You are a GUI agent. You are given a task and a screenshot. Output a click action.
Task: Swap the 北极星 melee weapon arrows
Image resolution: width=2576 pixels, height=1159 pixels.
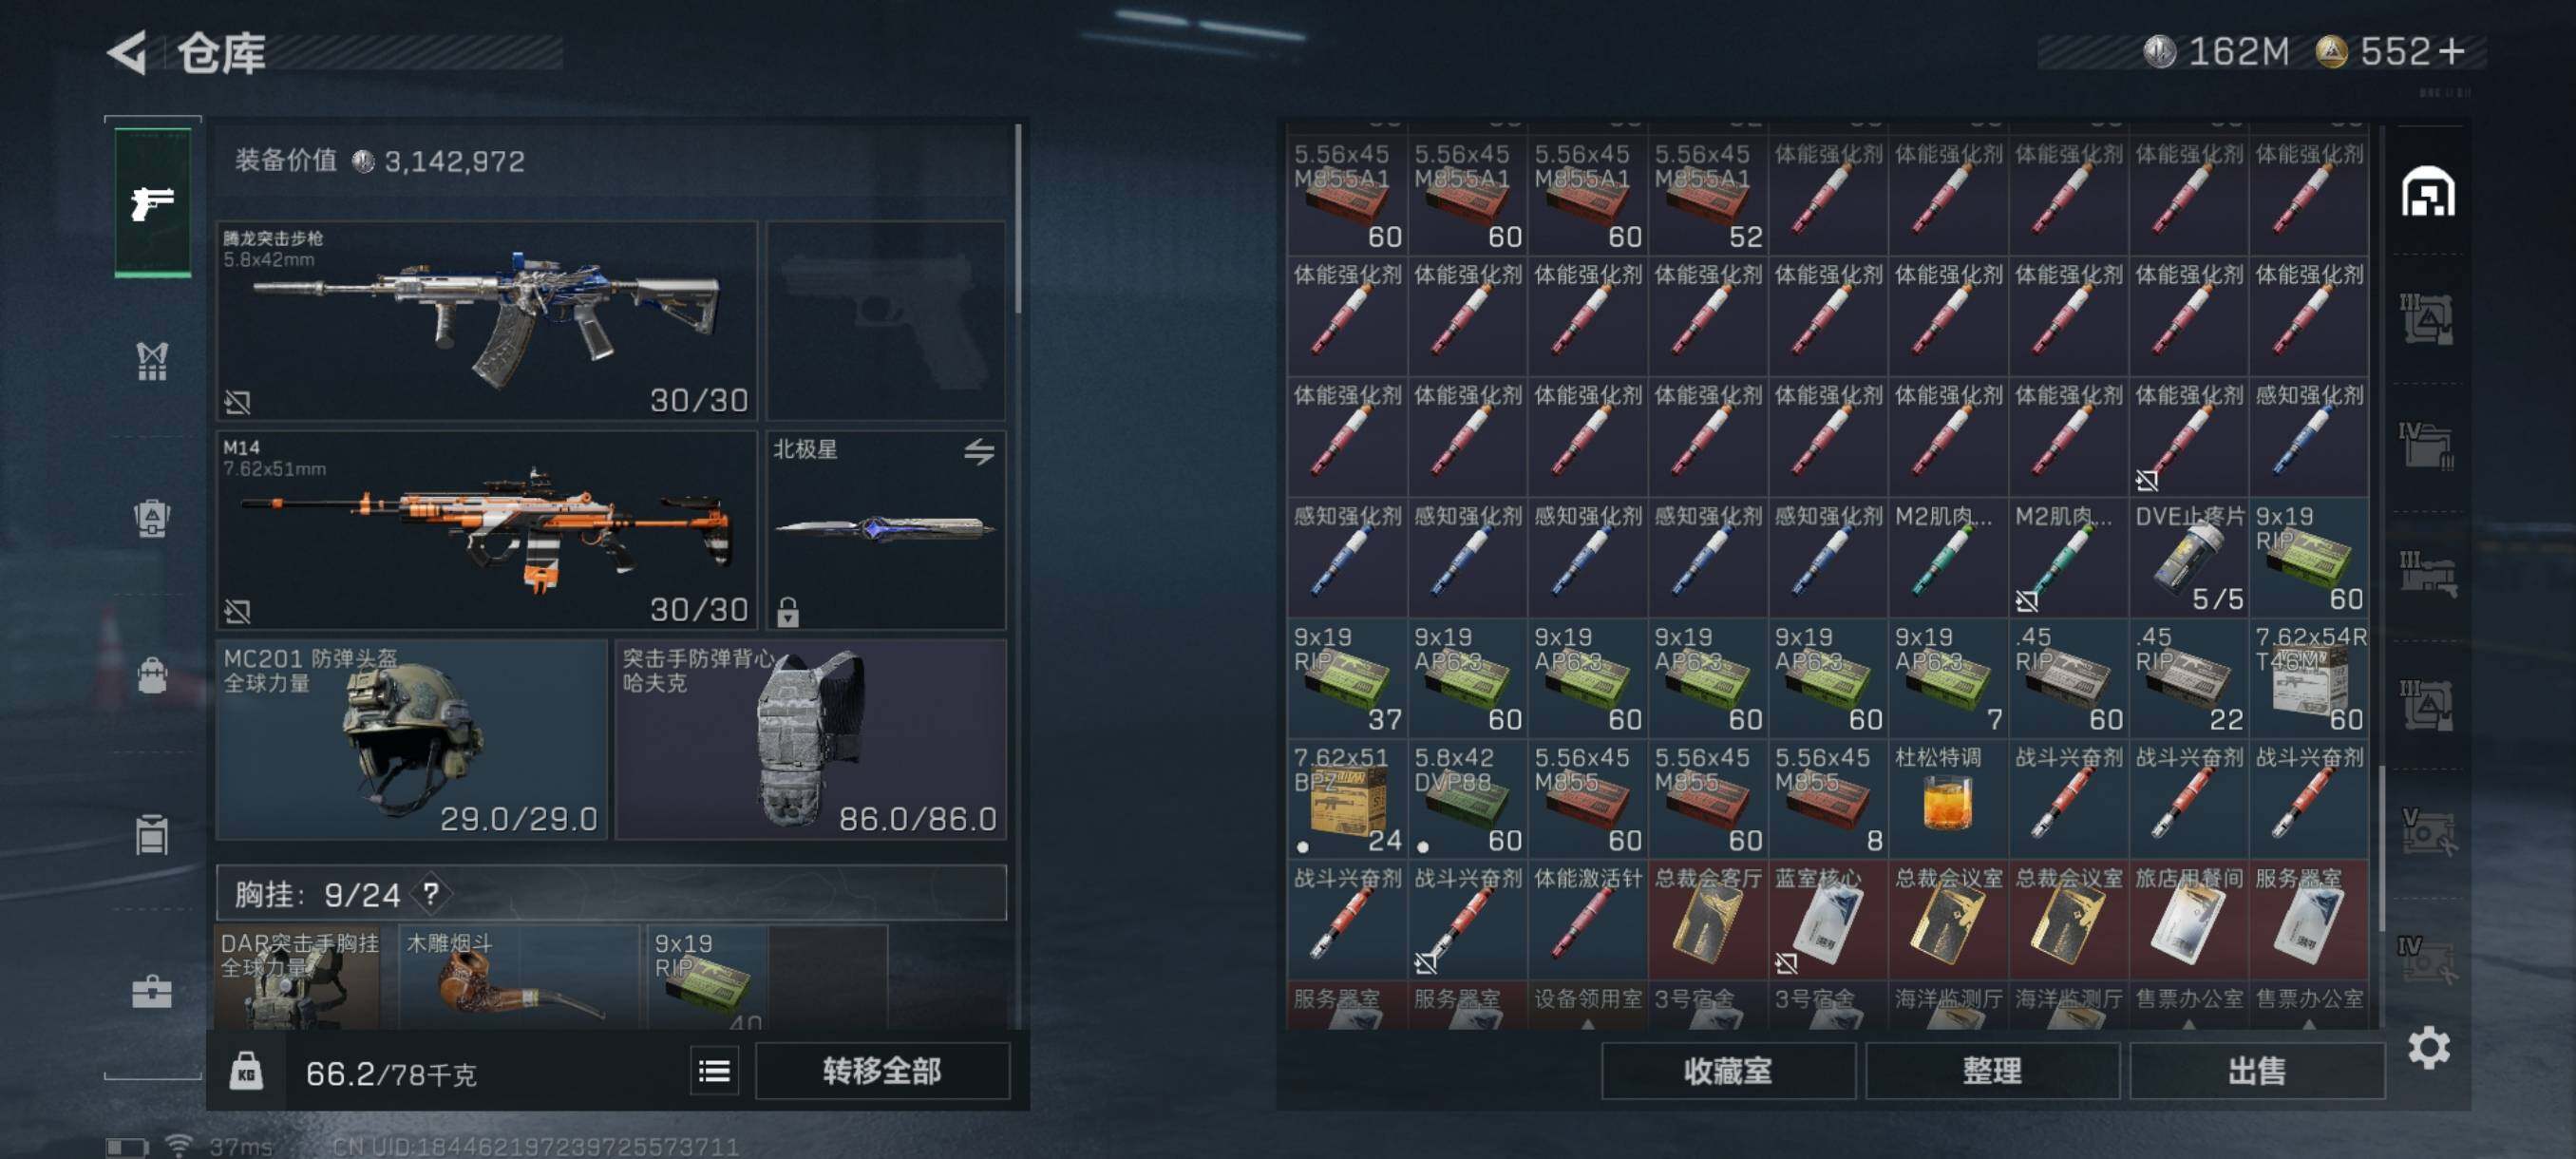[x=979, y=452]
